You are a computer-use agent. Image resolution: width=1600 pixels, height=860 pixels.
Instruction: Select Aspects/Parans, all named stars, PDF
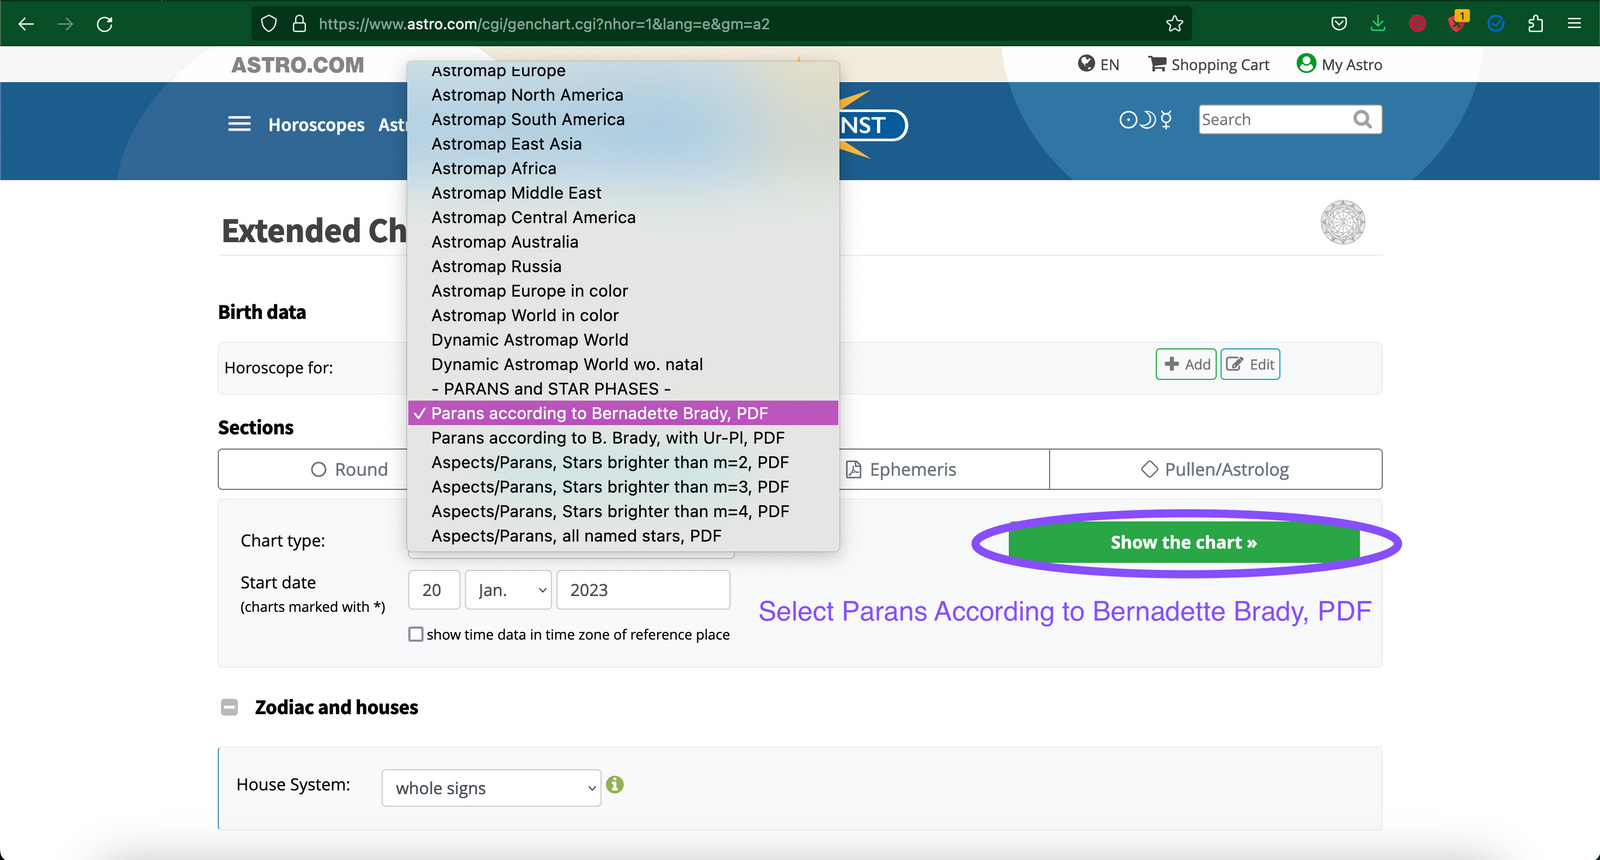tap(623, 536)
